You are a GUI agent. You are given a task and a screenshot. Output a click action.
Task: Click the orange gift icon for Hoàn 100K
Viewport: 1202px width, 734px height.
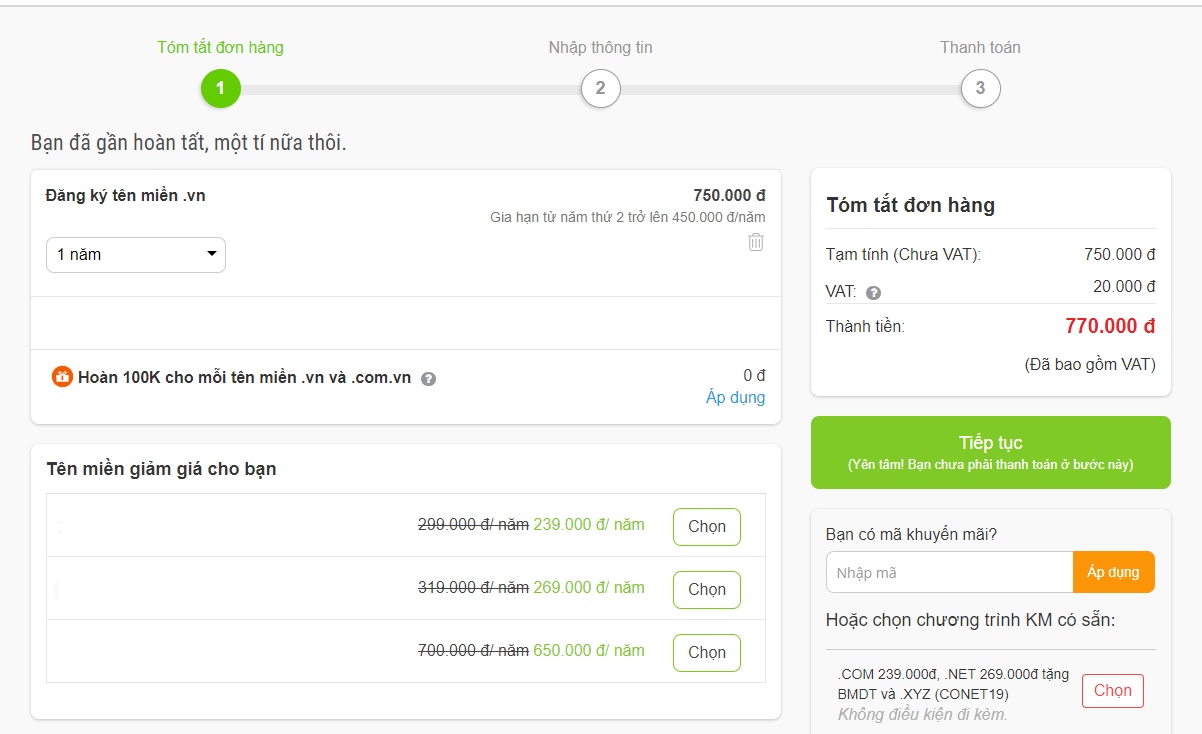(62, 377)
